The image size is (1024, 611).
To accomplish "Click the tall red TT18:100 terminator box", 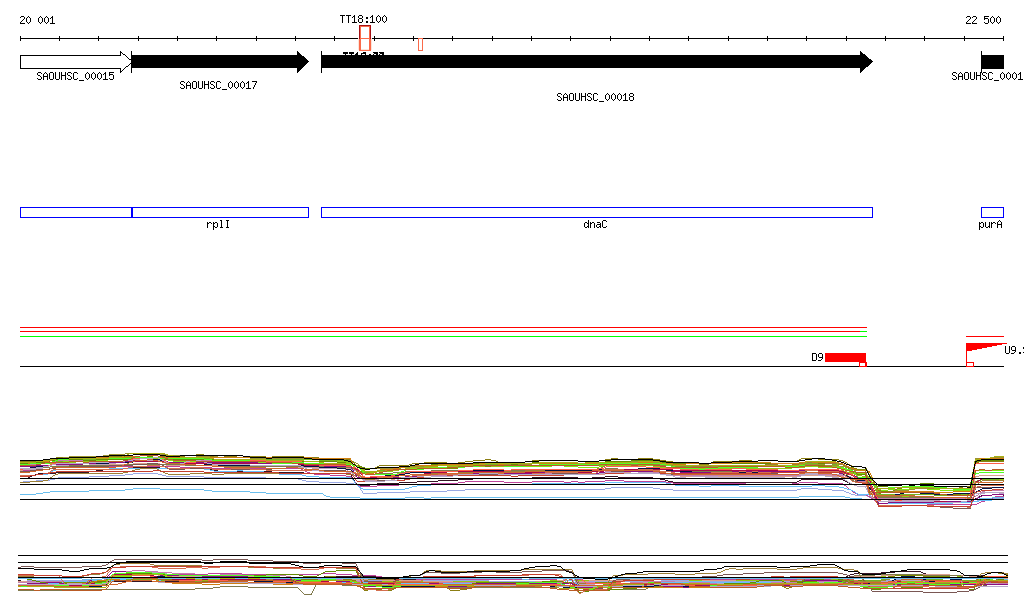I will [365, 38].
